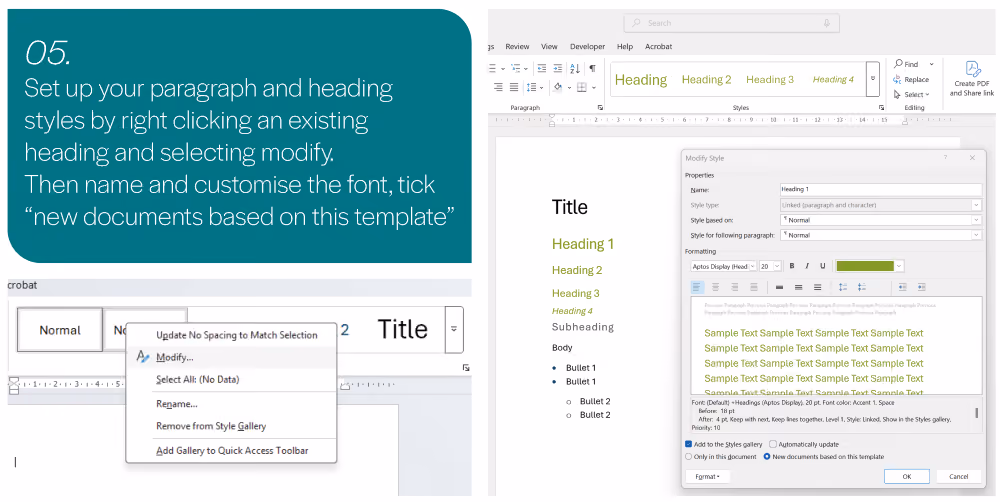Open the Style based on dropdown
This screenshot has width=1000, height=502.
(x=976, y=220)
